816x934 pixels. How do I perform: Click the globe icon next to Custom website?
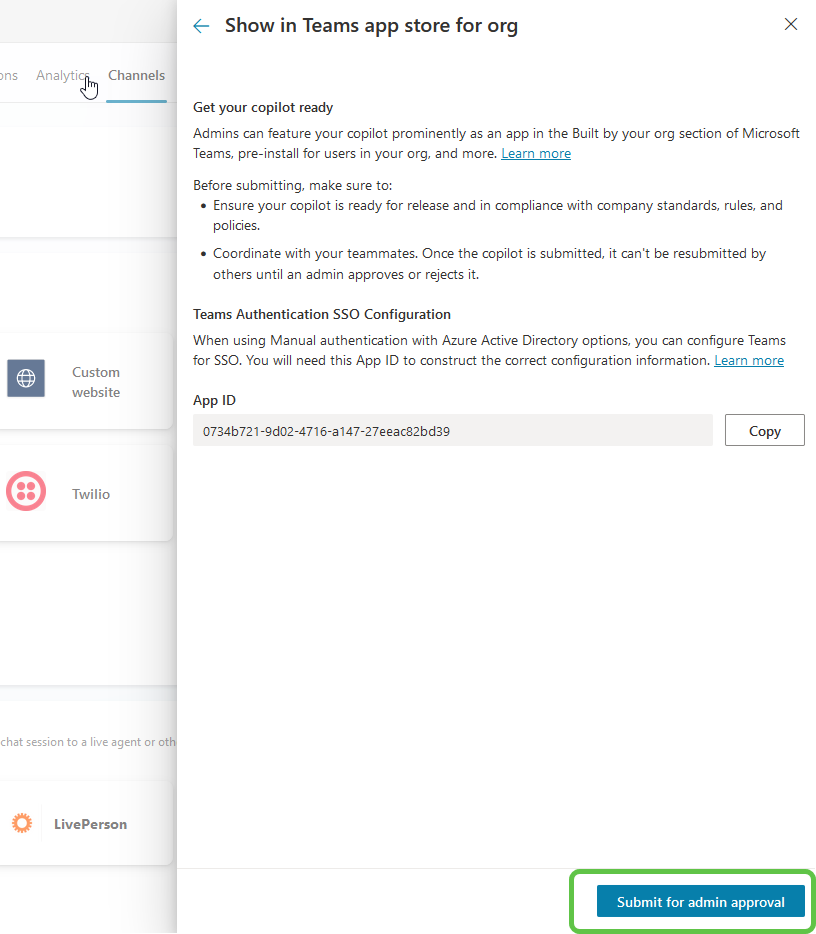coord(25,378)
